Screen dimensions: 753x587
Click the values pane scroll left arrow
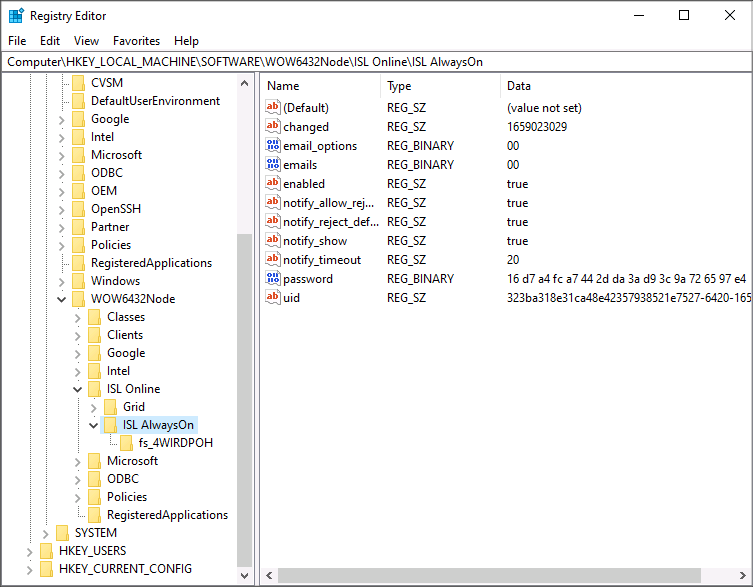(269, 575)
